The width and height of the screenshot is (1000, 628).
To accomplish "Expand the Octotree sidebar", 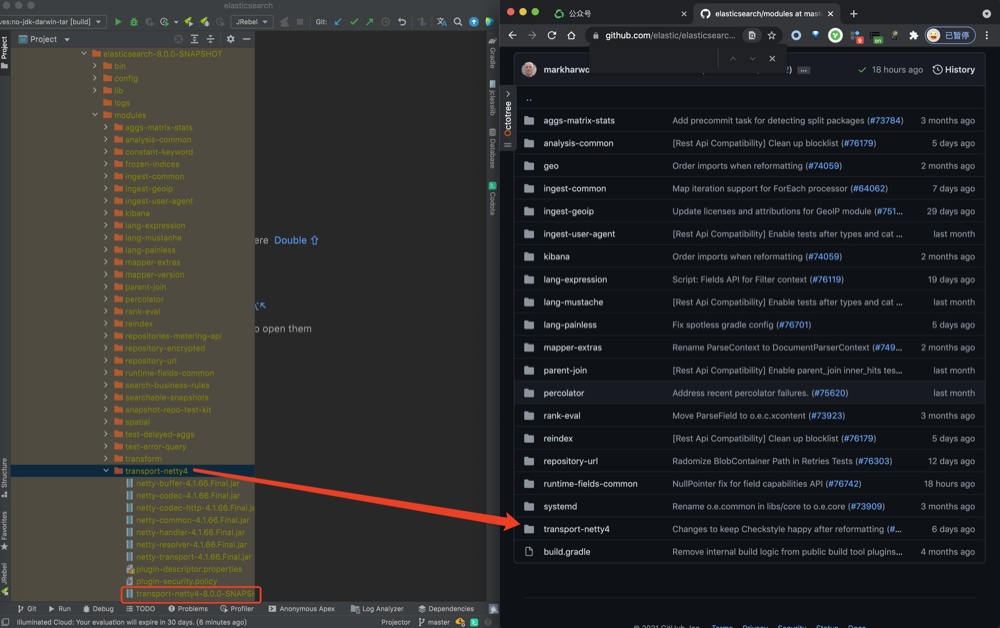I will tap(508, 95).
